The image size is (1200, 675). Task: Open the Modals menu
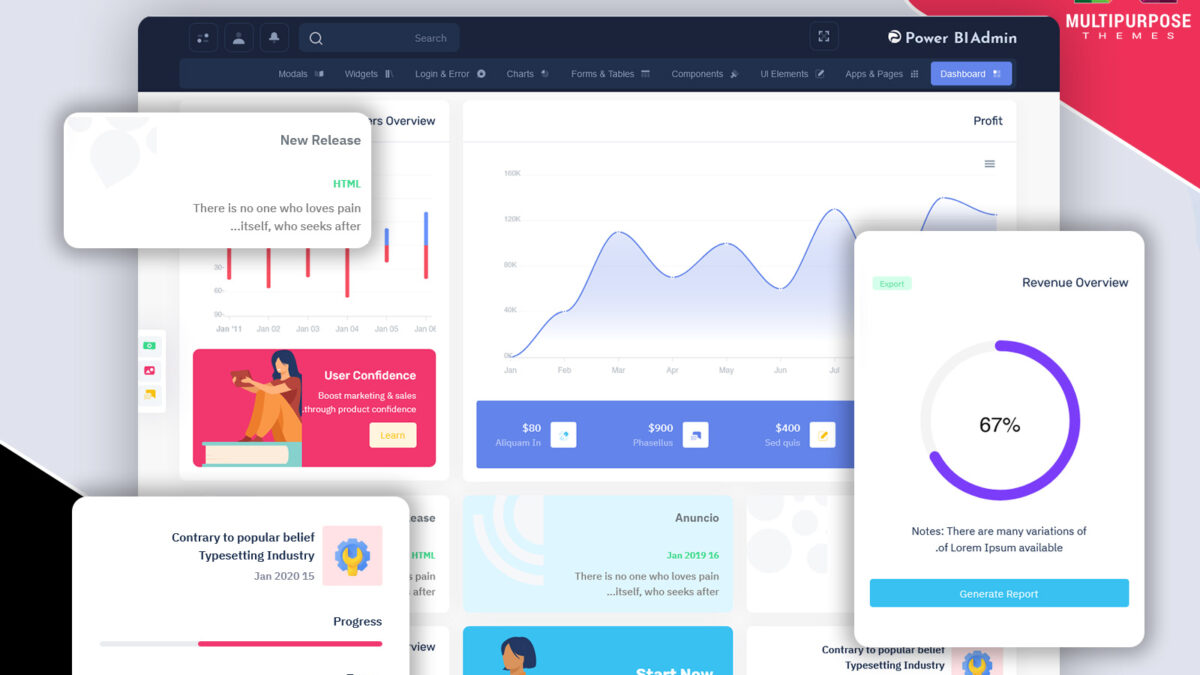[300, 74]
